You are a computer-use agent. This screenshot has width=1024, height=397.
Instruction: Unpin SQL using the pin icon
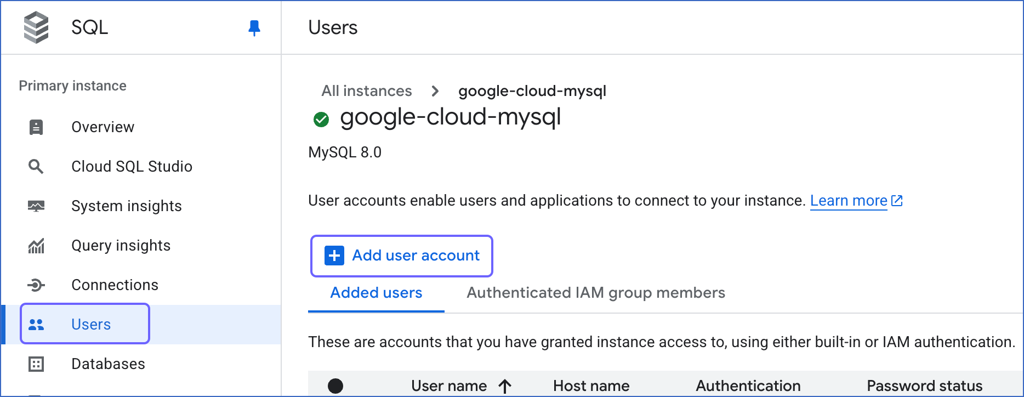(x=254, y=28)
